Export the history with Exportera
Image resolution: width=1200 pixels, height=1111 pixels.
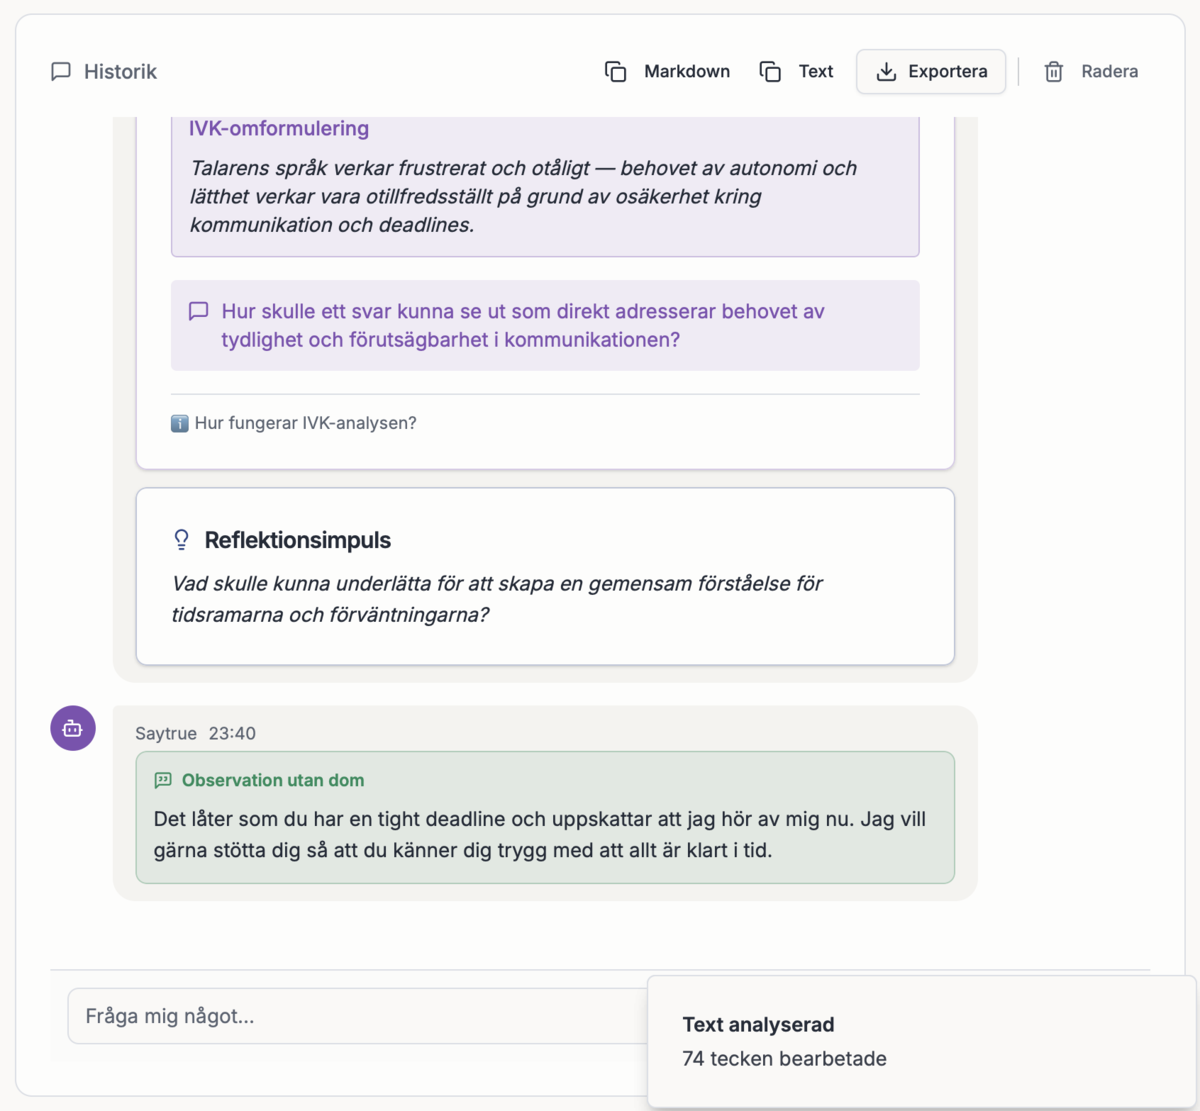931,72
